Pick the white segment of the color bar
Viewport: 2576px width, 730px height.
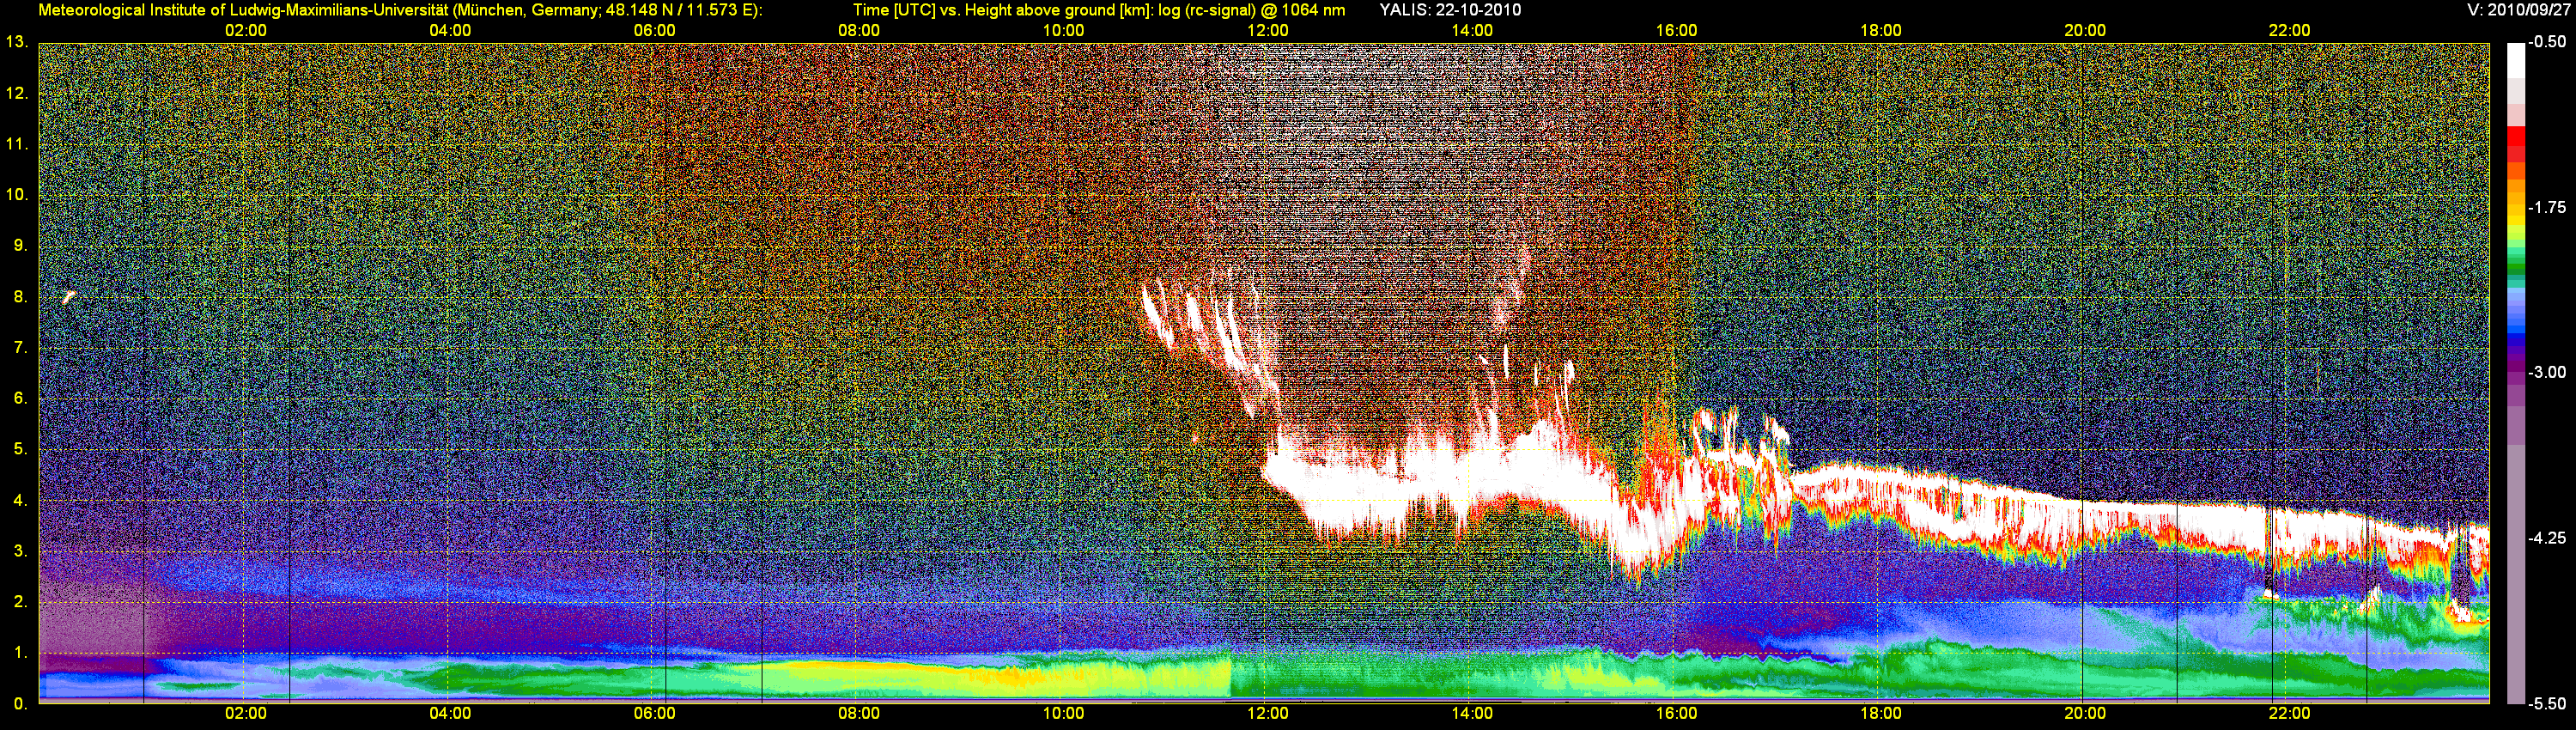pyautogui.click(x=2515, y=60)
